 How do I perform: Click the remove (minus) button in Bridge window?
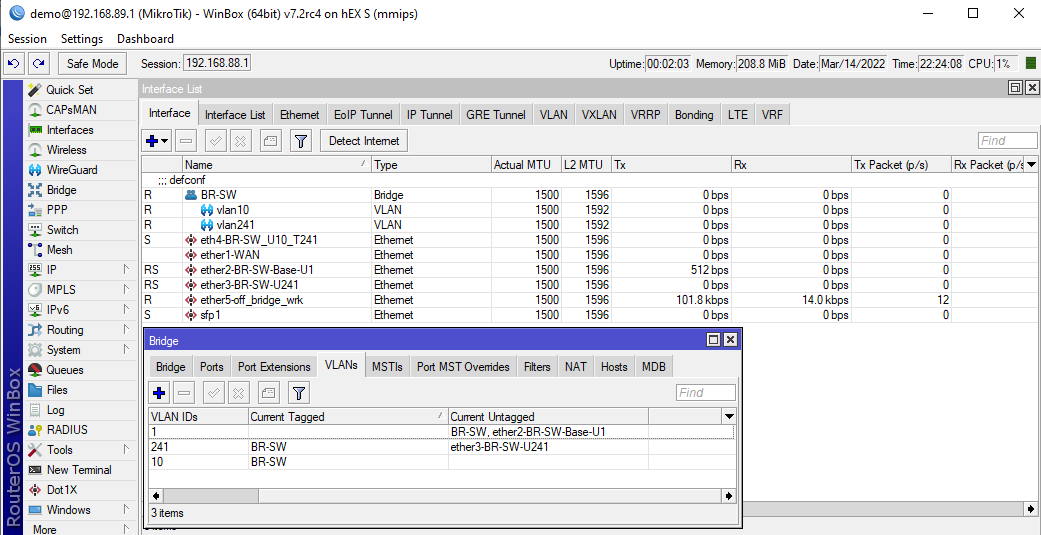click(185, 393)
